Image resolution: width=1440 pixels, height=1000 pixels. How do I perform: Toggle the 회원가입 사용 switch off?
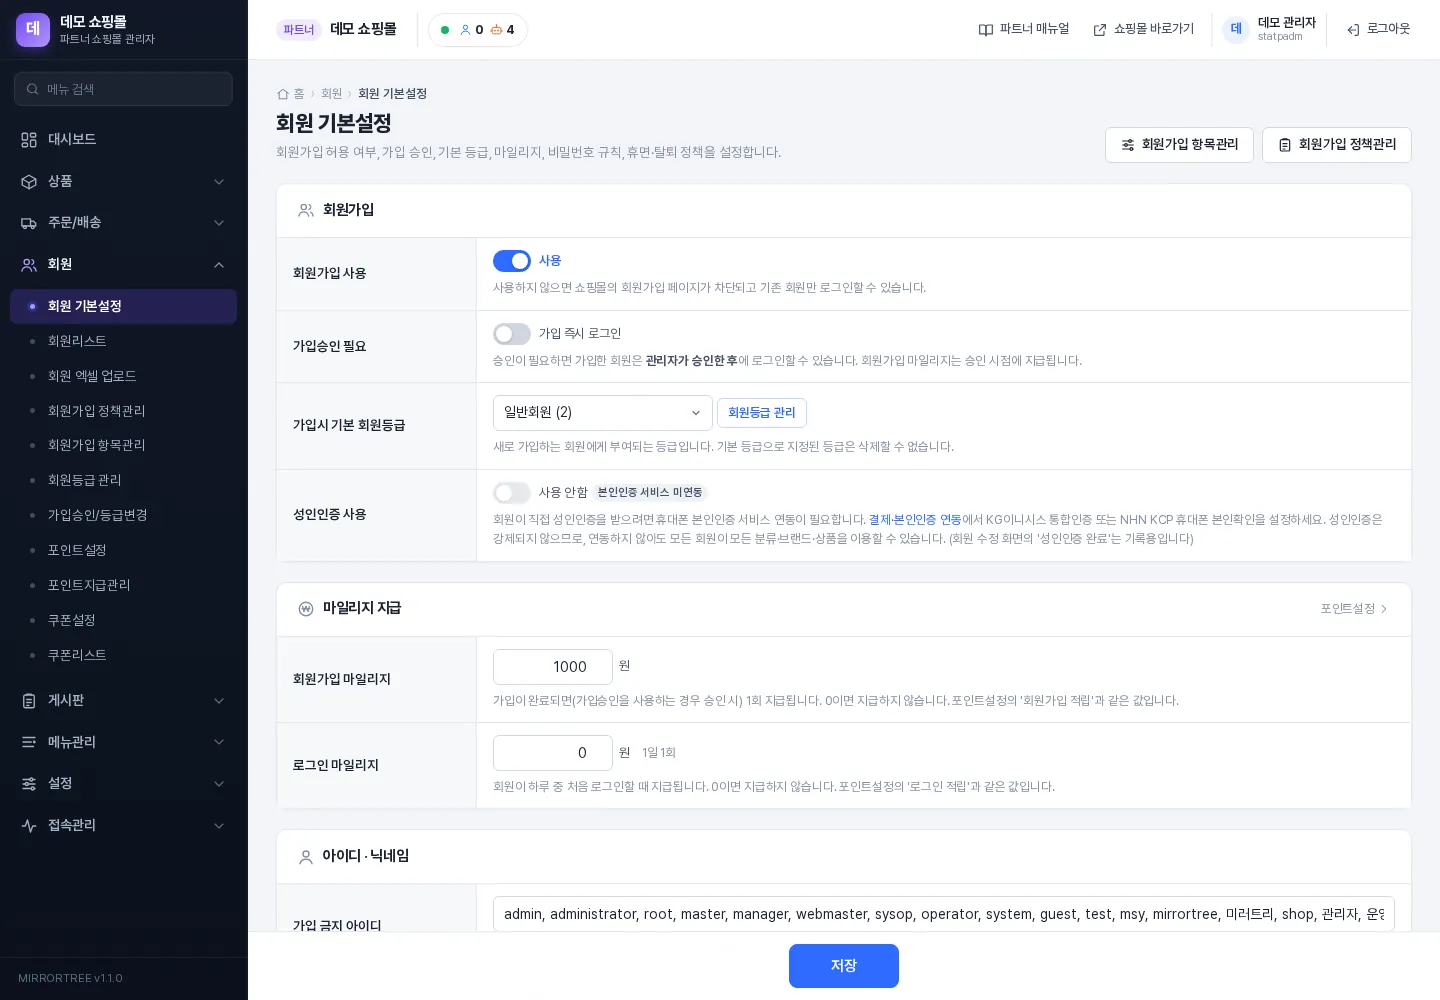coord(512,261)
